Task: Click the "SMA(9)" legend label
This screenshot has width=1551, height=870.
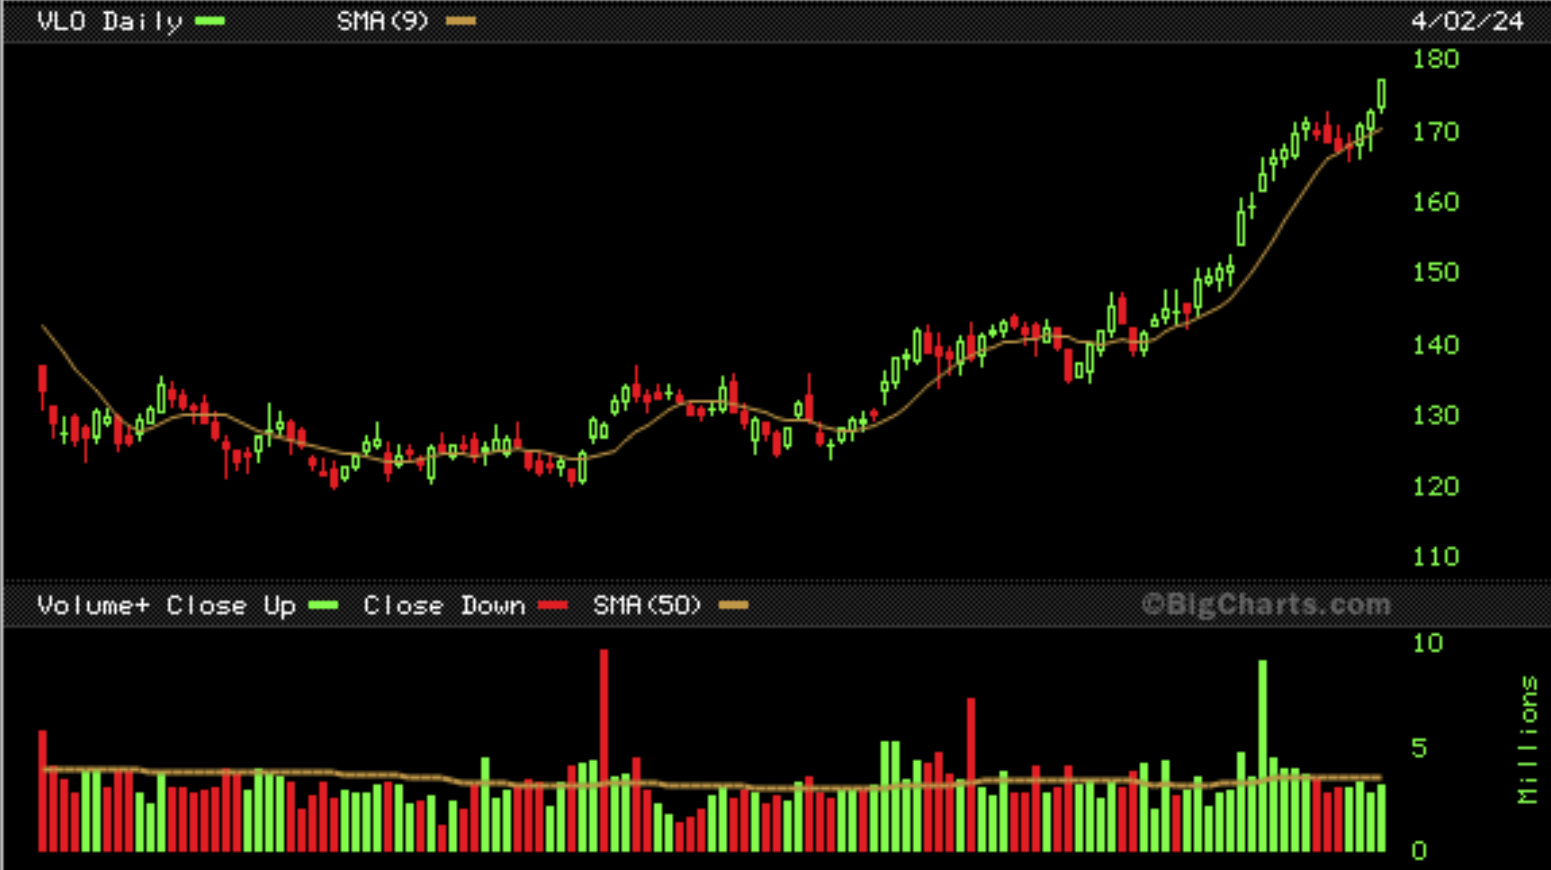Action: (383, 21)
